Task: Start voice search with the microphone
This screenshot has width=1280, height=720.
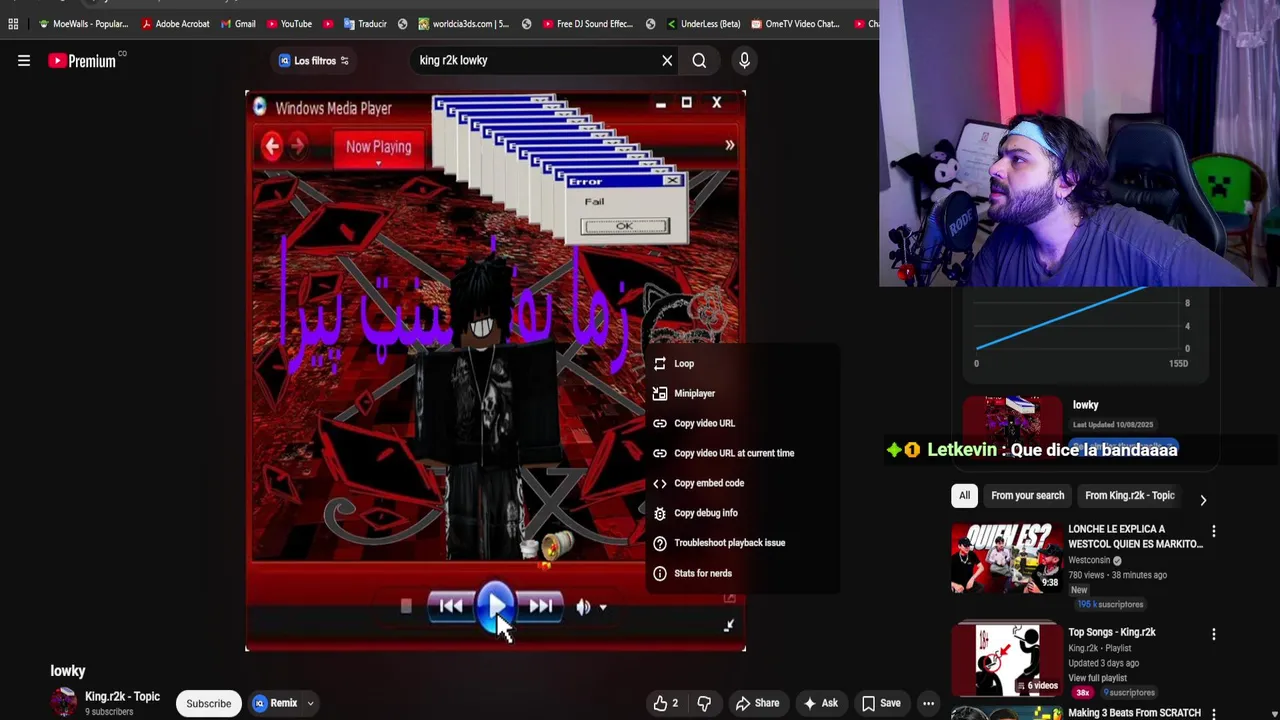Action: tap(744, 60)
